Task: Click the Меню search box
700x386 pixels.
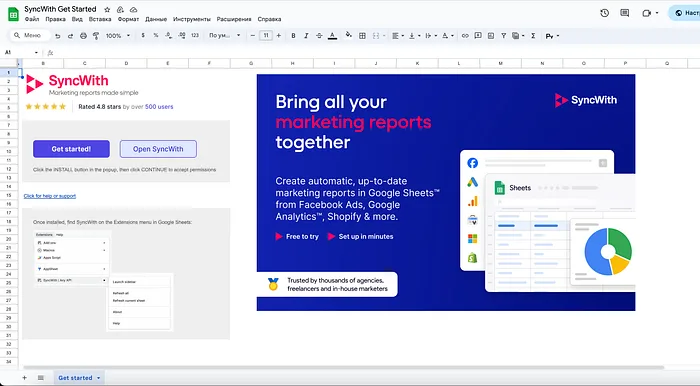Action: [x=29, y=35]
